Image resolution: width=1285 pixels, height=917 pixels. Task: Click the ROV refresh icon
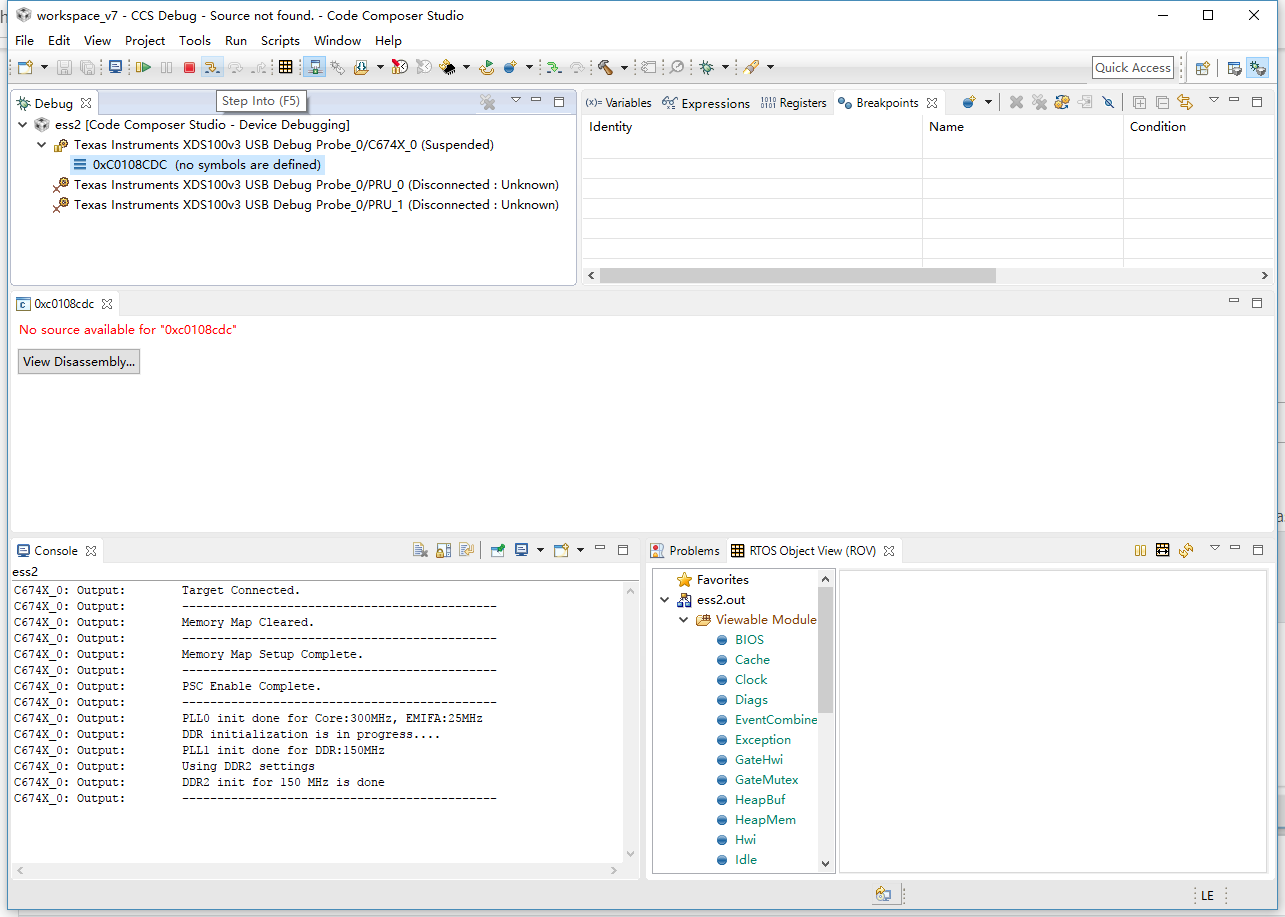click(x=1186, y=550)
